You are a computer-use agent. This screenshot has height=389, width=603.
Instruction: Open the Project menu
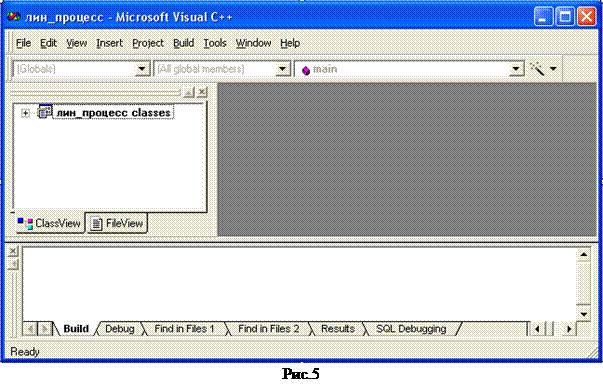[x=148, y=43]
